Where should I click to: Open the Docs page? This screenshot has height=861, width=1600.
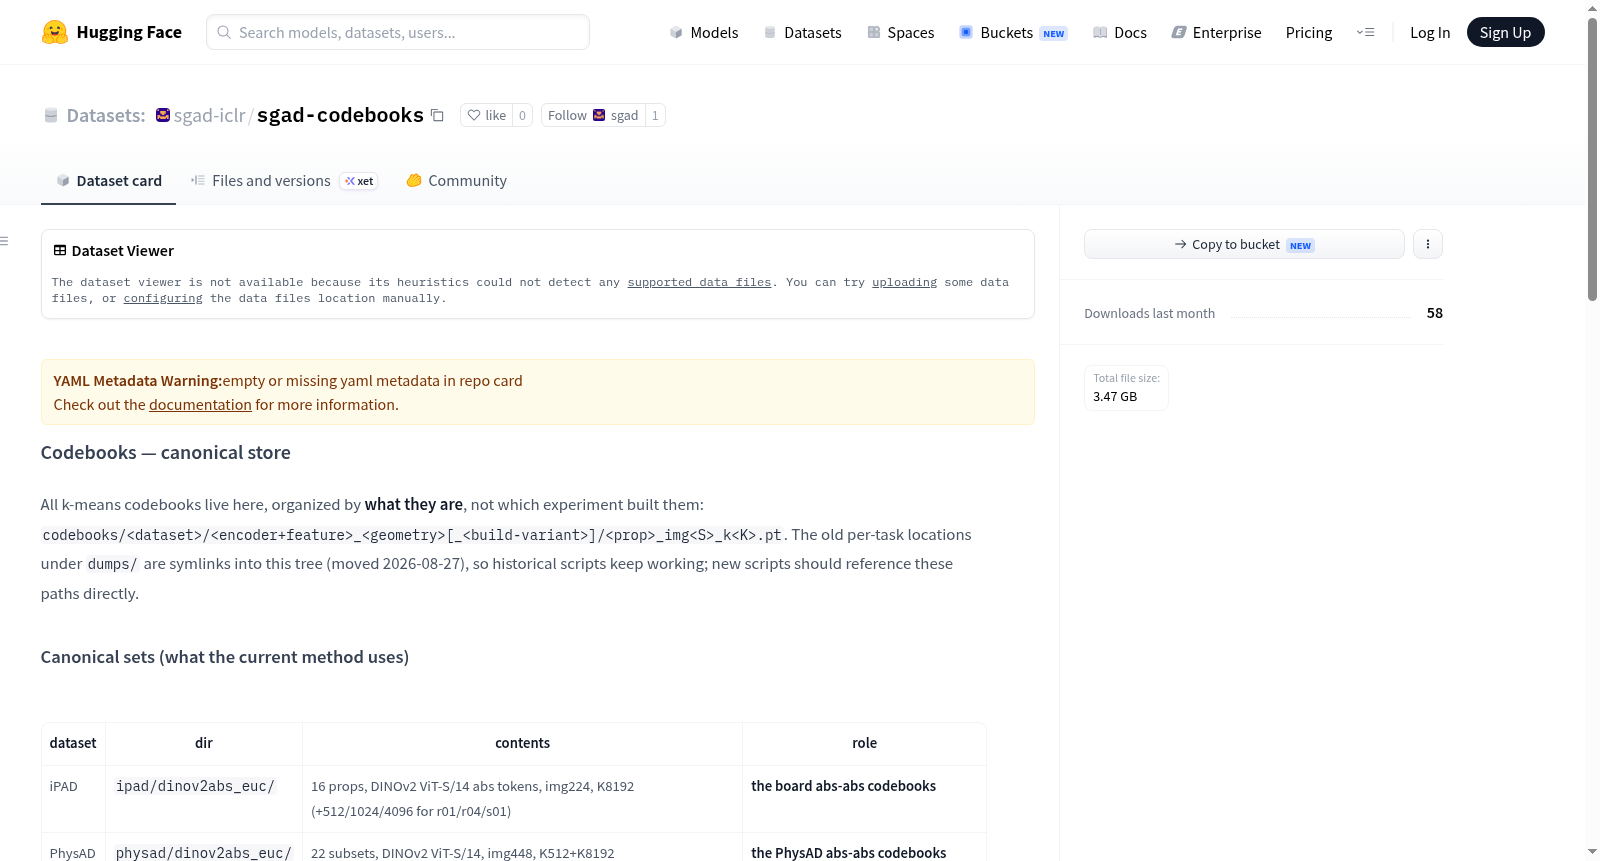[1120, 32]
